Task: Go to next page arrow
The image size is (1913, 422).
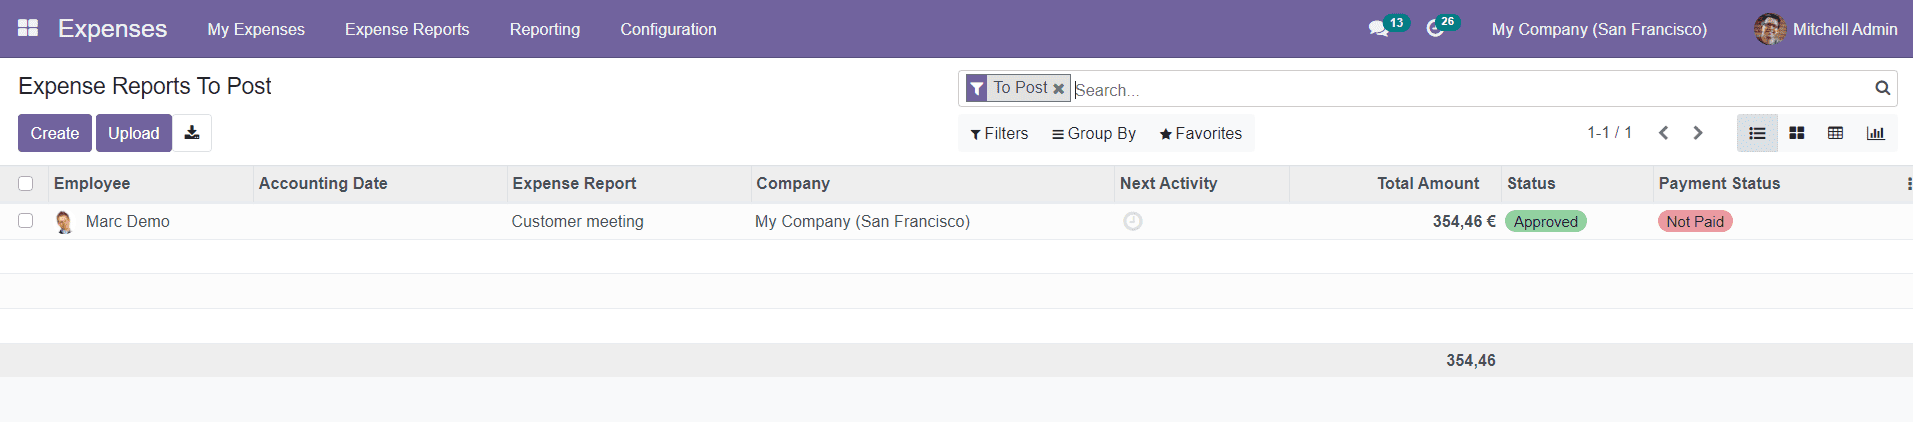Action: (x=1697, y=133)
